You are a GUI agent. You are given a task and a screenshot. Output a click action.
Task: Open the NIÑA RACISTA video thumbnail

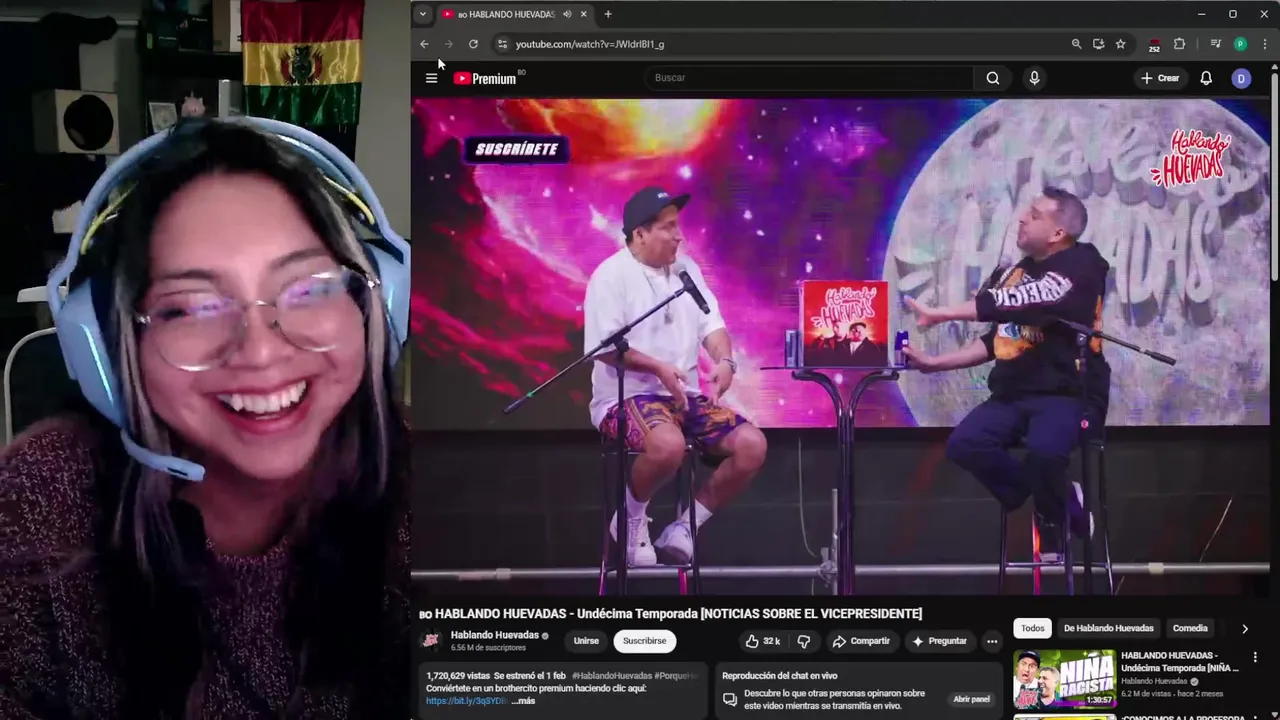pyautogui.click(x=1065, y=679)
